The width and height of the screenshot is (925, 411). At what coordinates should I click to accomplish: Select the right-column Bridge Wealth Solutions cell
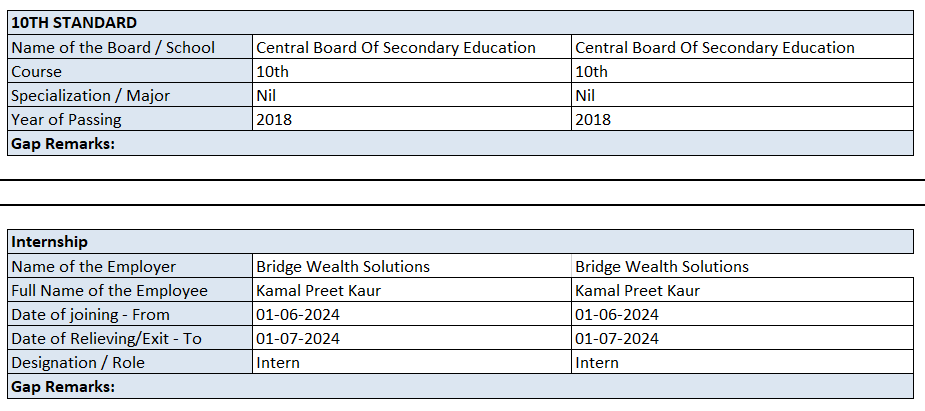coord(662,266)
